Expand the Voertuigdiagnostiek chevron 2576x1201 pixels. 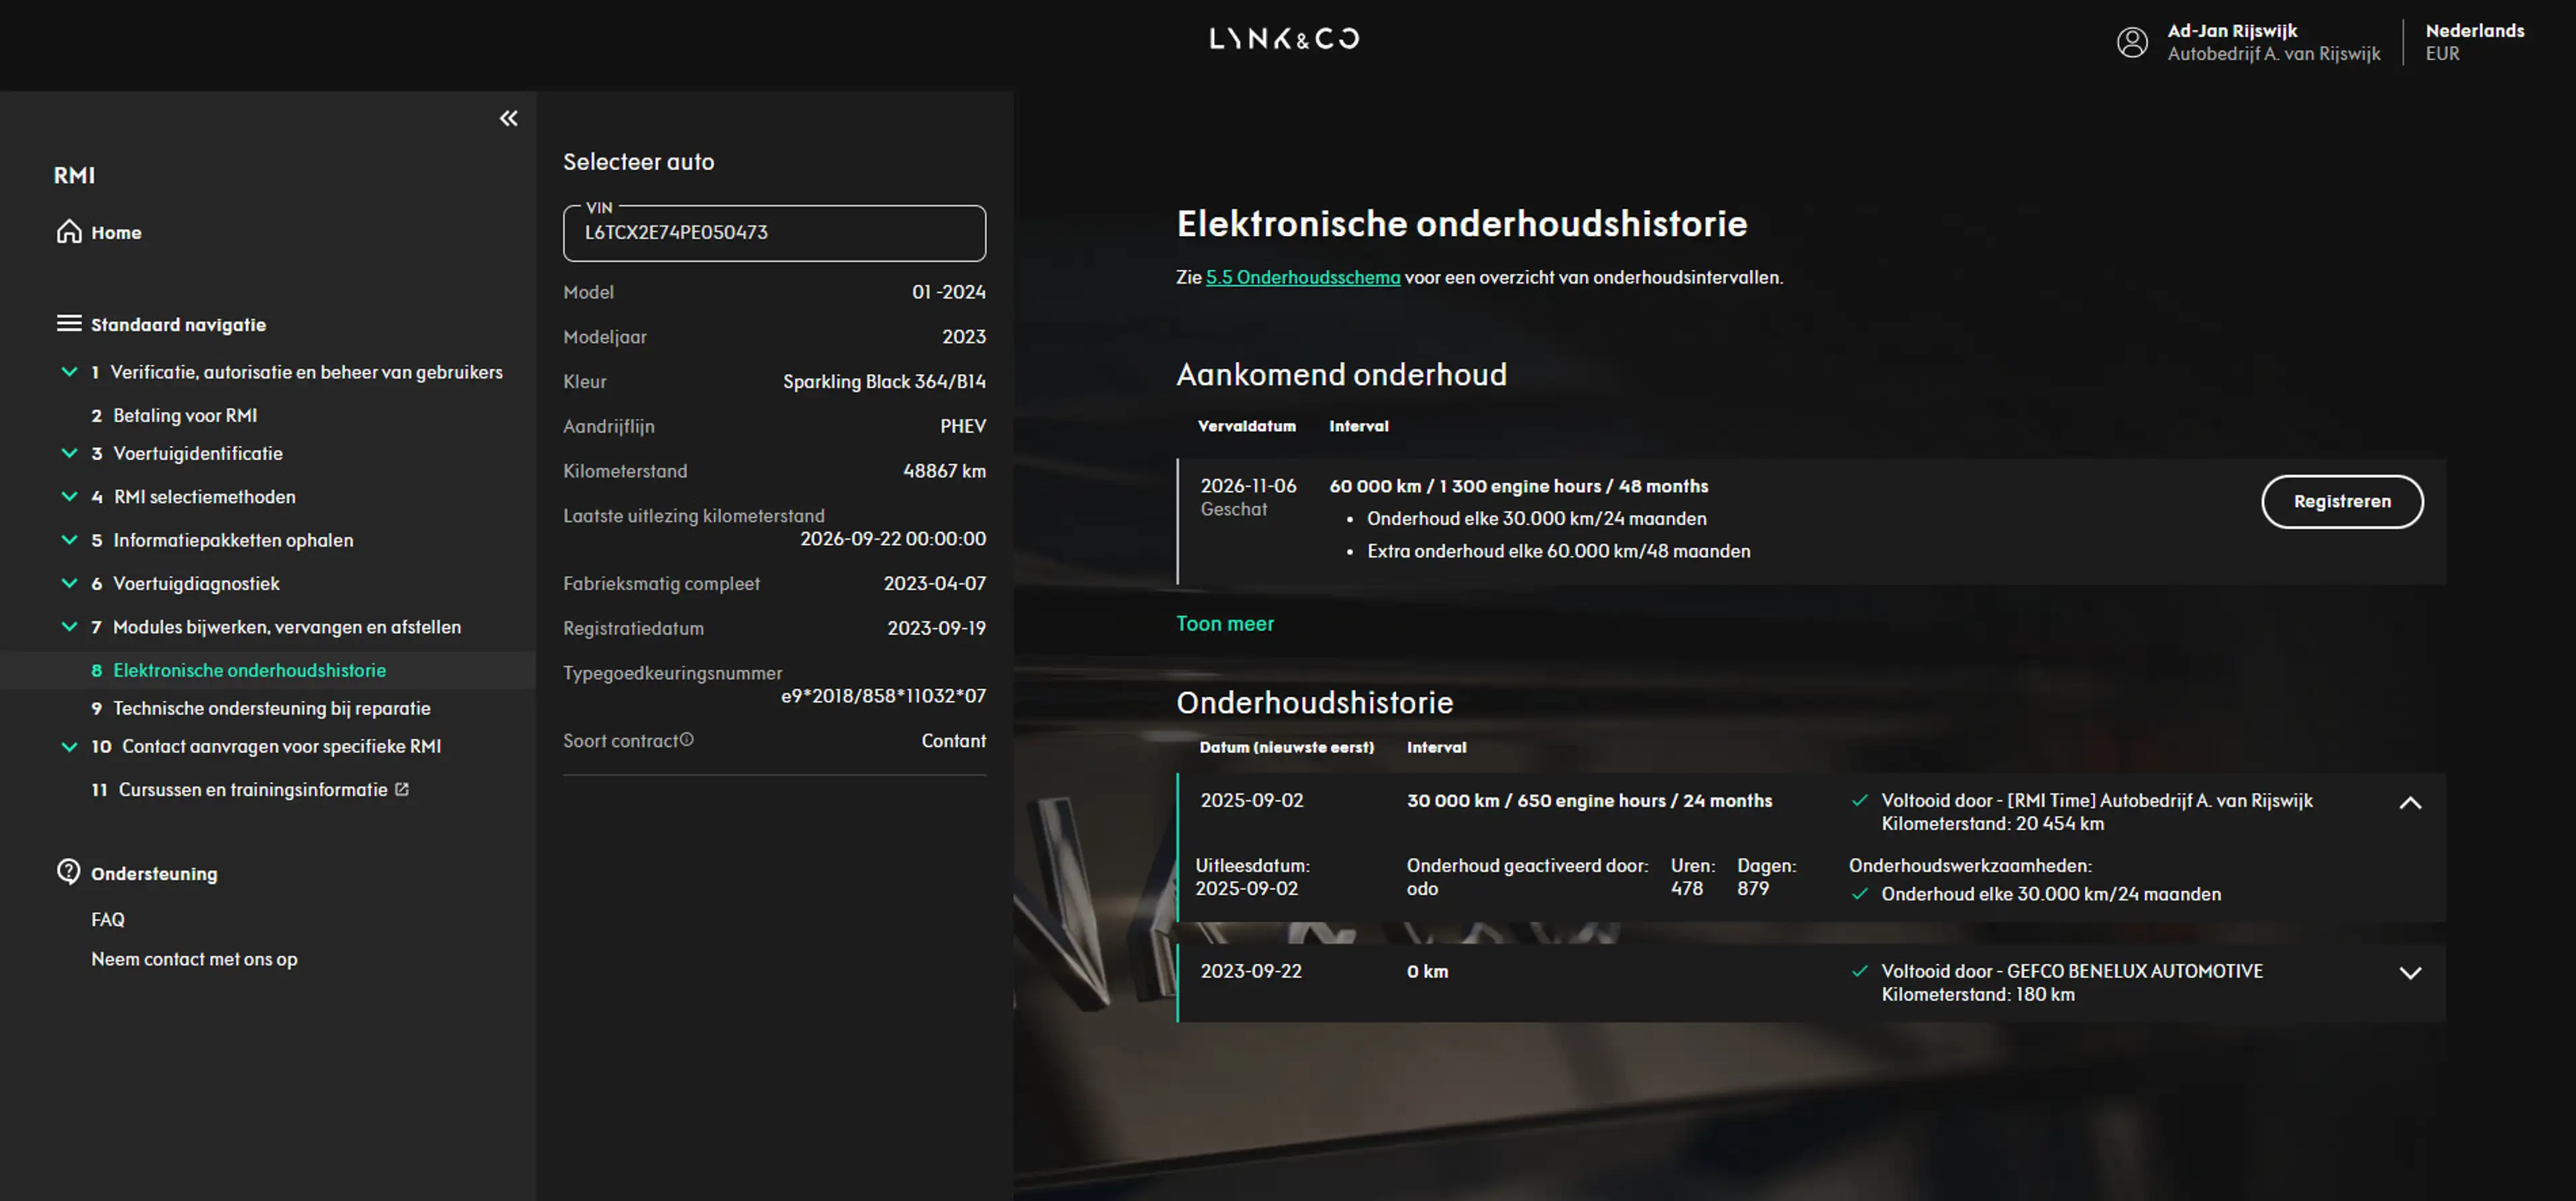(x=69, y=583)
